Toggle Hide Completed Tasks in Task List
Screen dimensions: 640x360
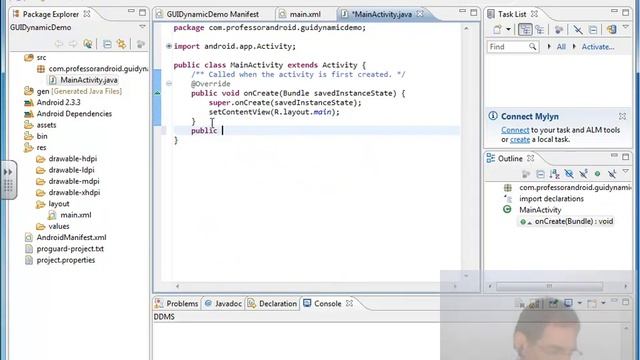point(578,29)
